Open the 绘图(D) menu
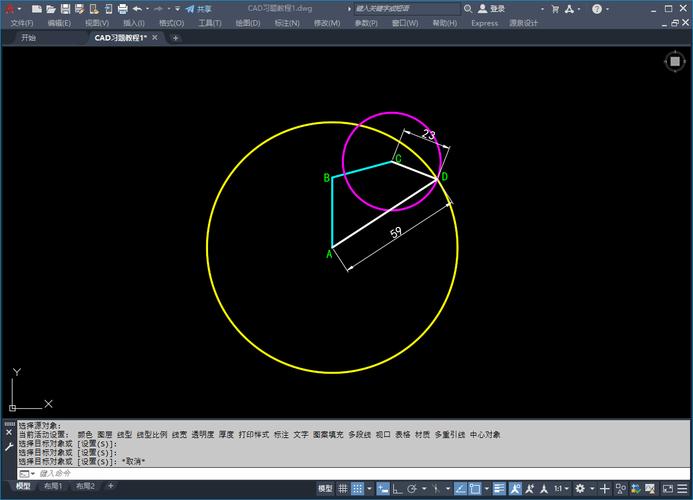The image size is (693, 500). point(247,22)
